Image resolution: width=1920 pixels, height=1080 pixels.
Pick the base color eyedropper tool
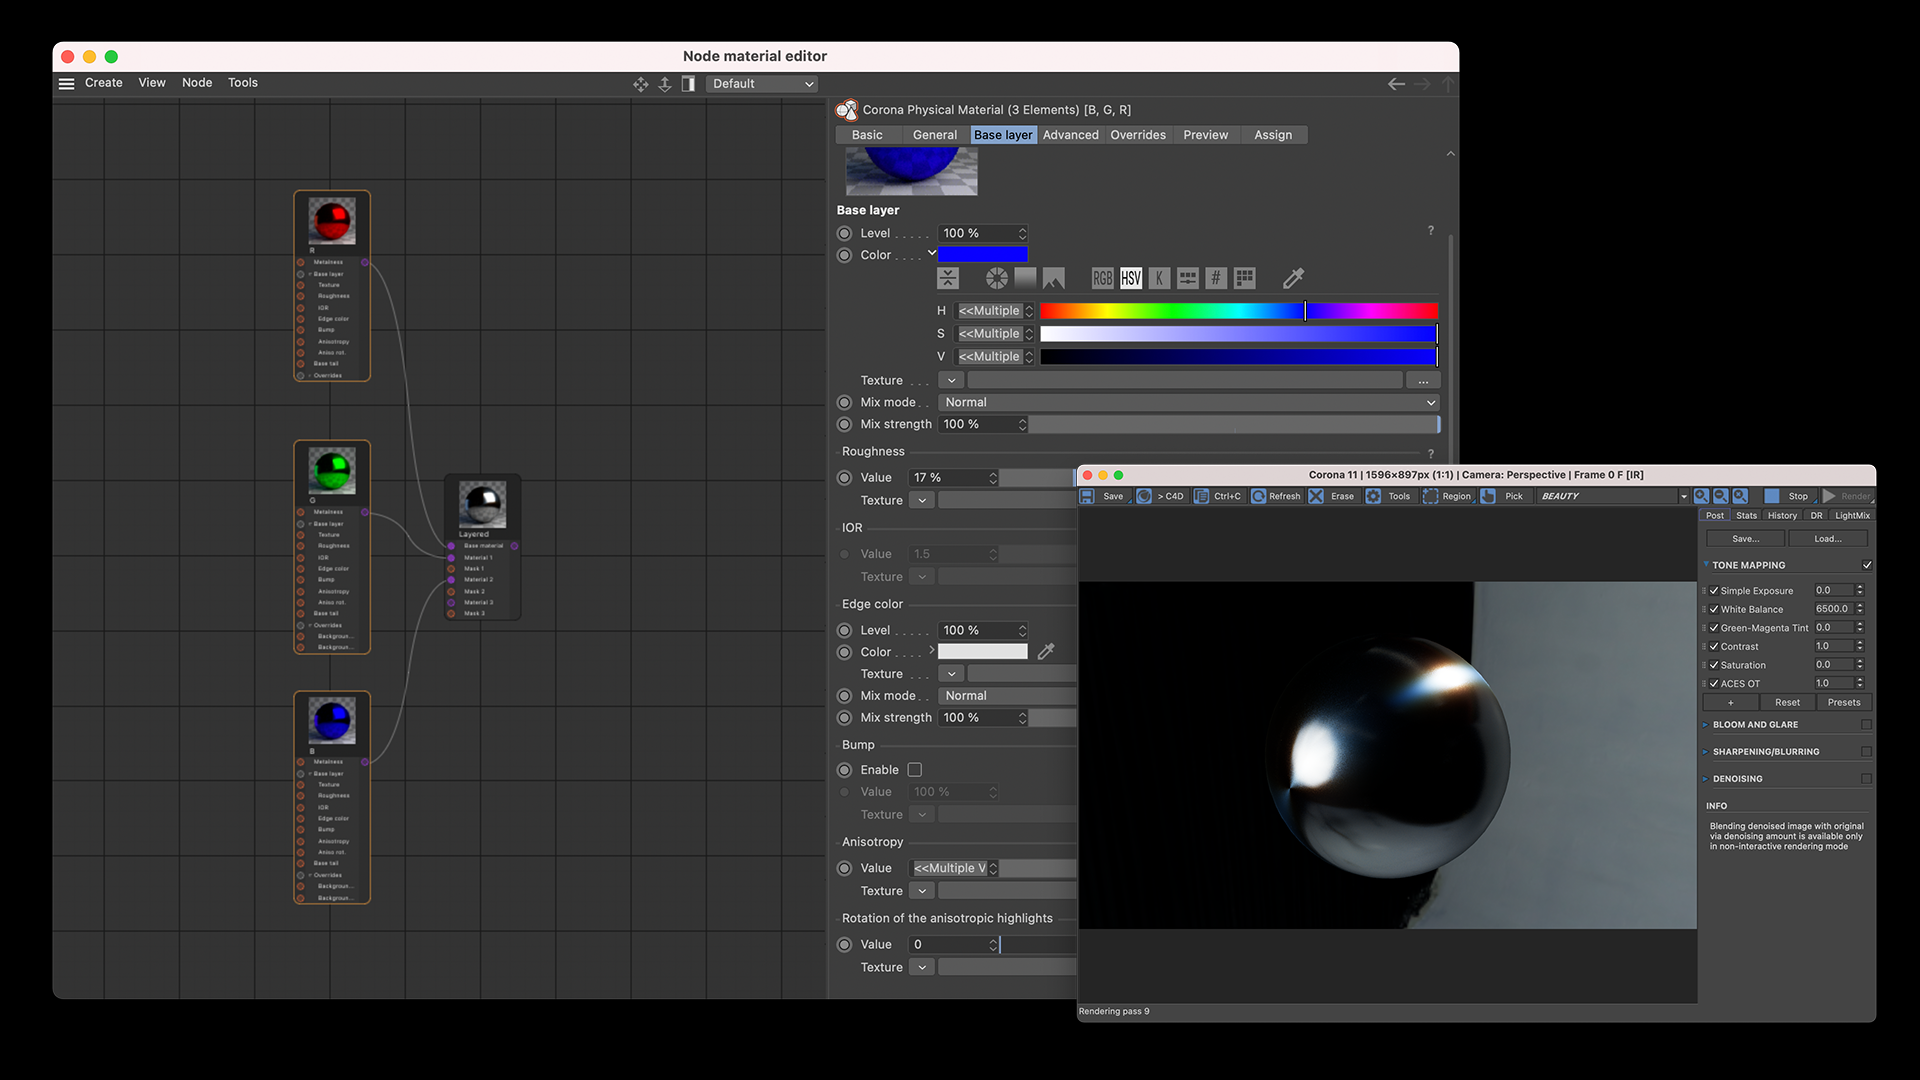[1293, 278]
